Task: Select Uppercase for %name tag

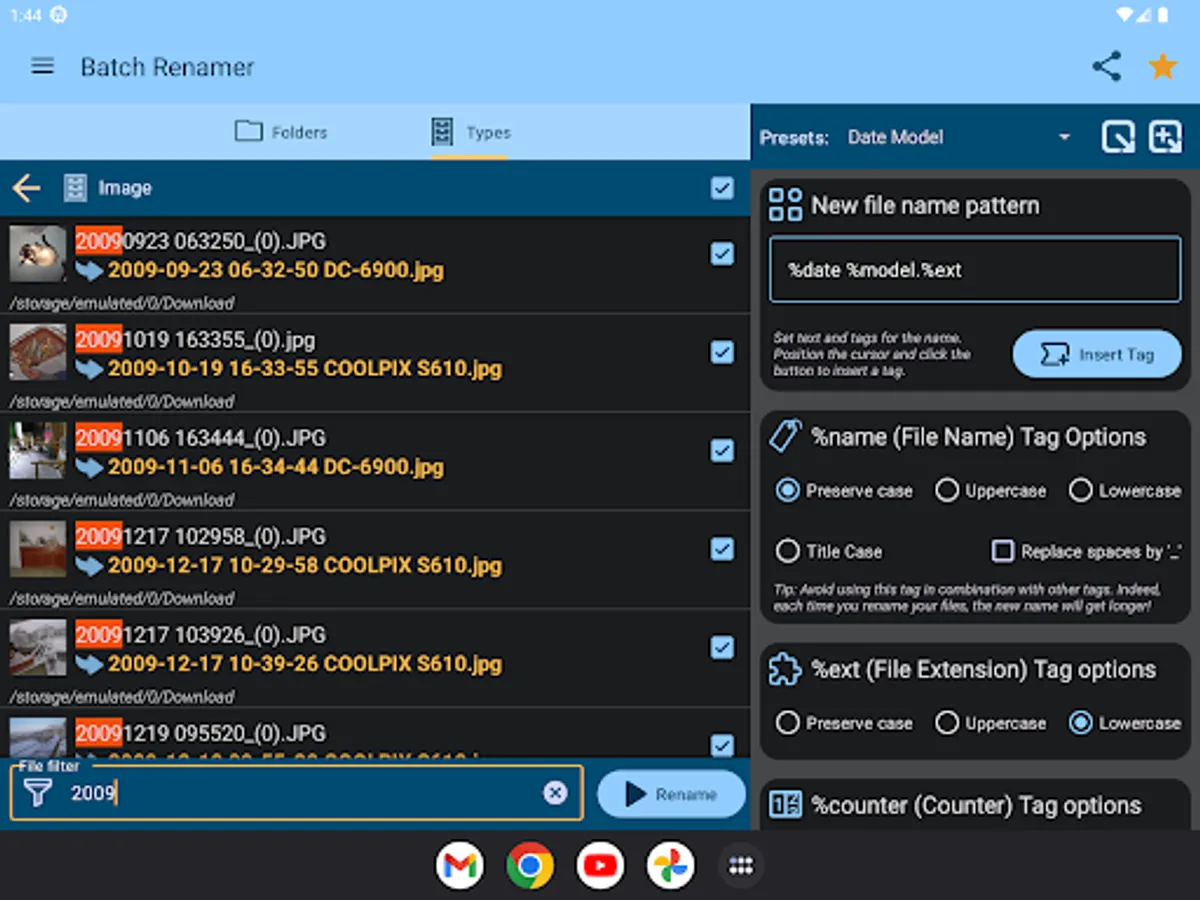Action: 947,491
